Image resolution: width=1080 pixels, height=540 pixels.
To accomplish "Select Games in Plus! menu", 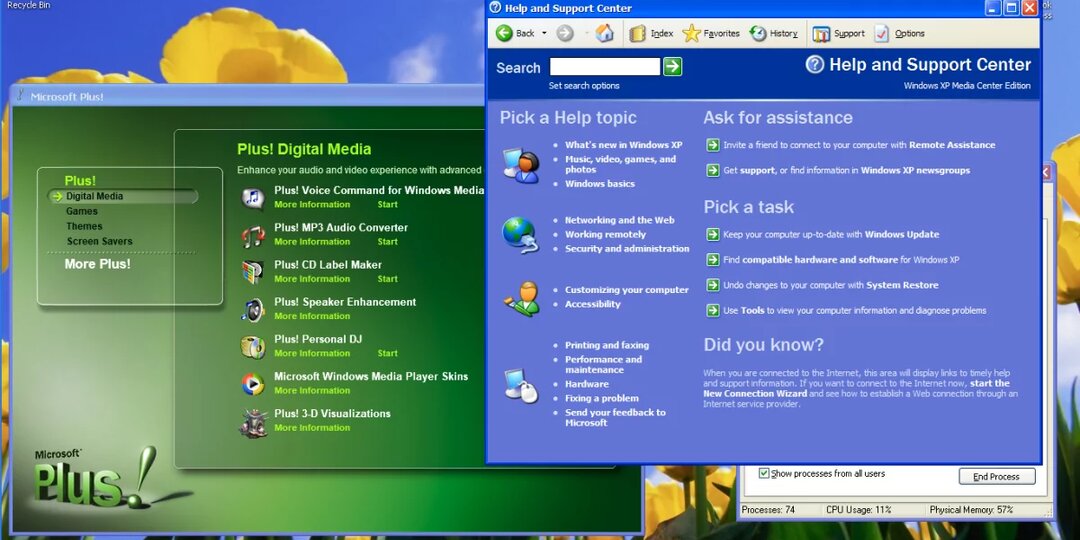I will click(82, 211).
